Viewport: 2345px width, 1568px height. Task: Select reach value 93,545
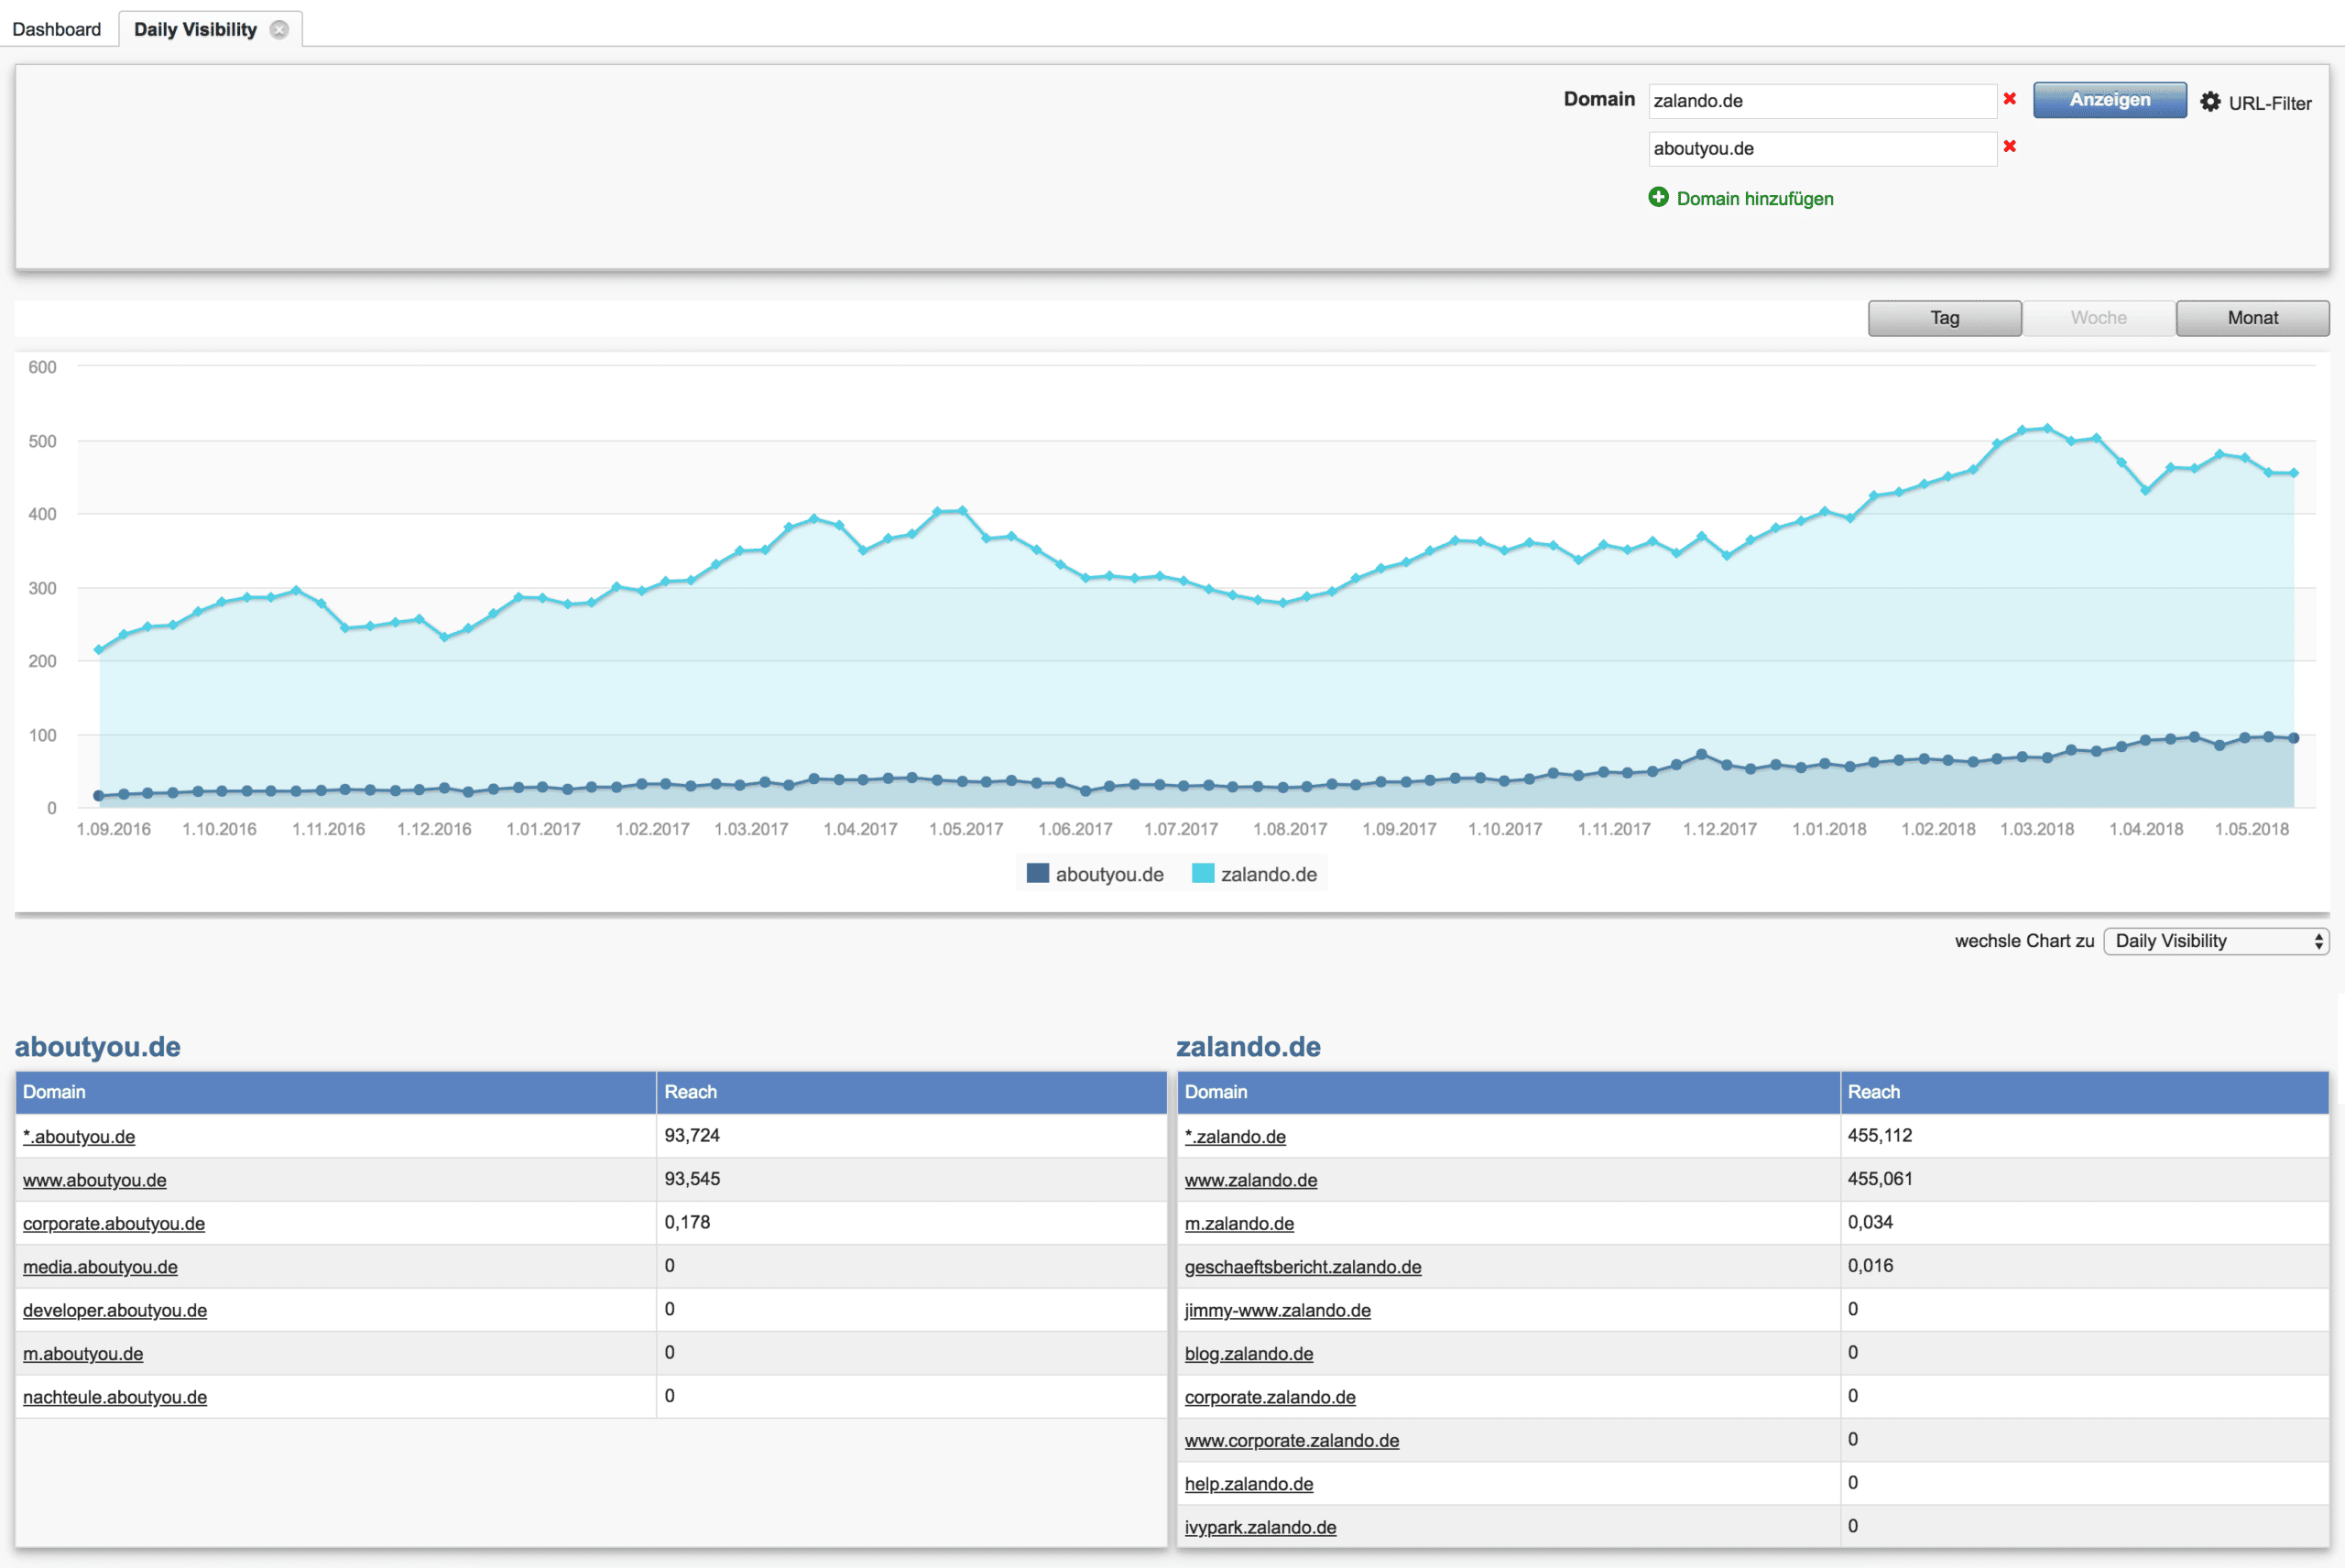tap(692, 1179)
